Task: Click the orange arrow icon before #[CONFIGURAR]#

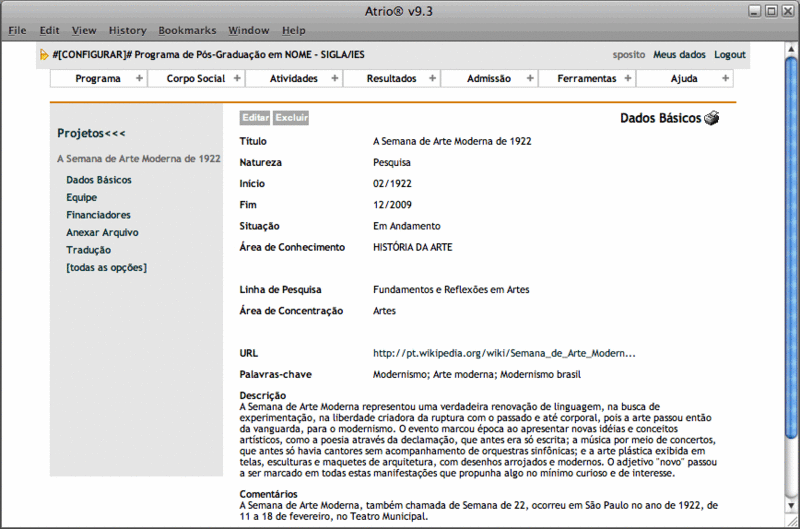Action: (44, 54)
